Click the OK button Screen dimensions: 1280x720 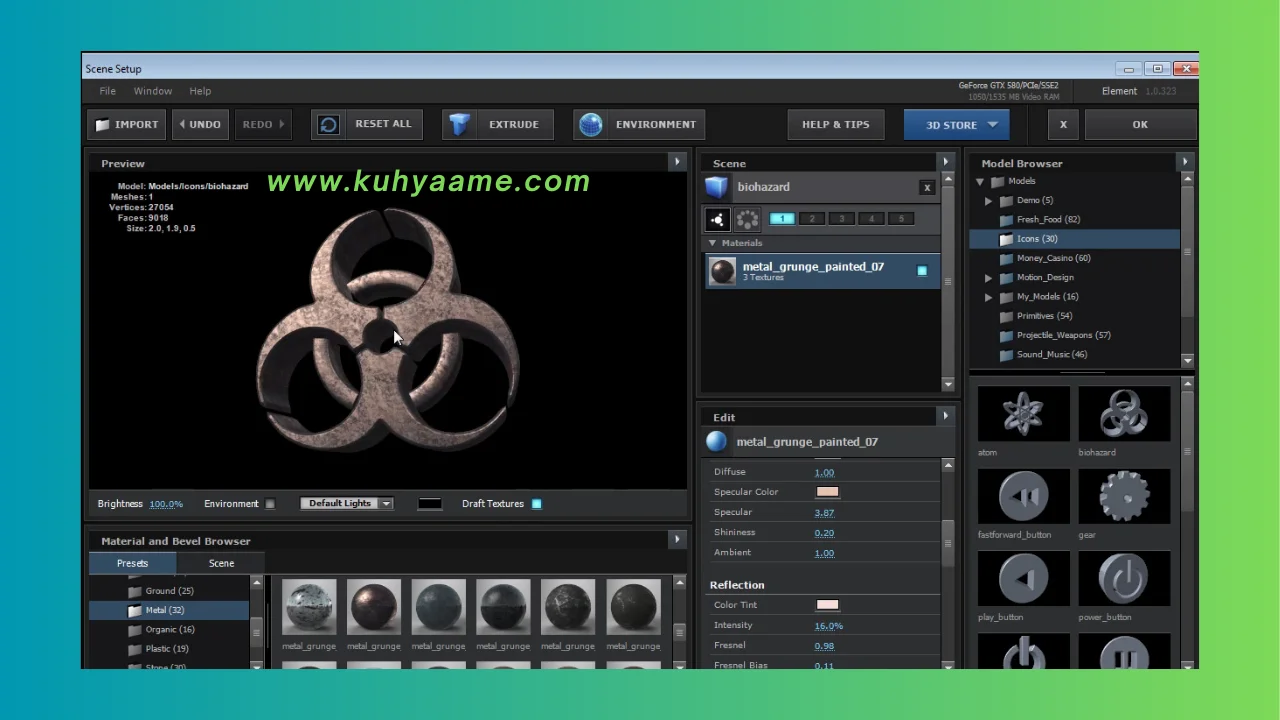tap(1140, 124)
